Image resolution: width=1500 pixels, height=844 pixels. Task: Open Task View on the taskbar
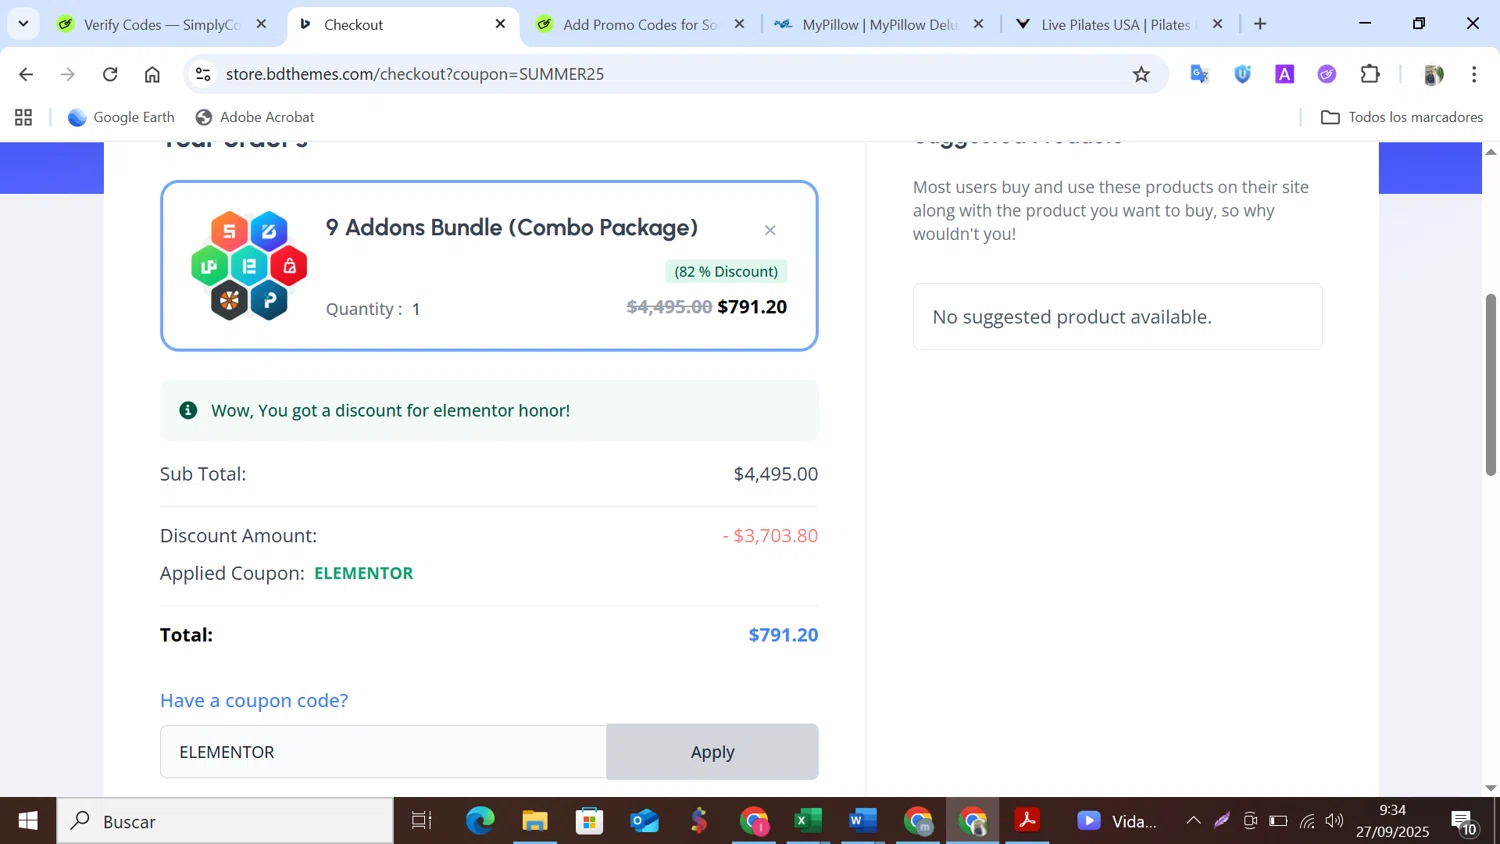(x=422, y=821)
